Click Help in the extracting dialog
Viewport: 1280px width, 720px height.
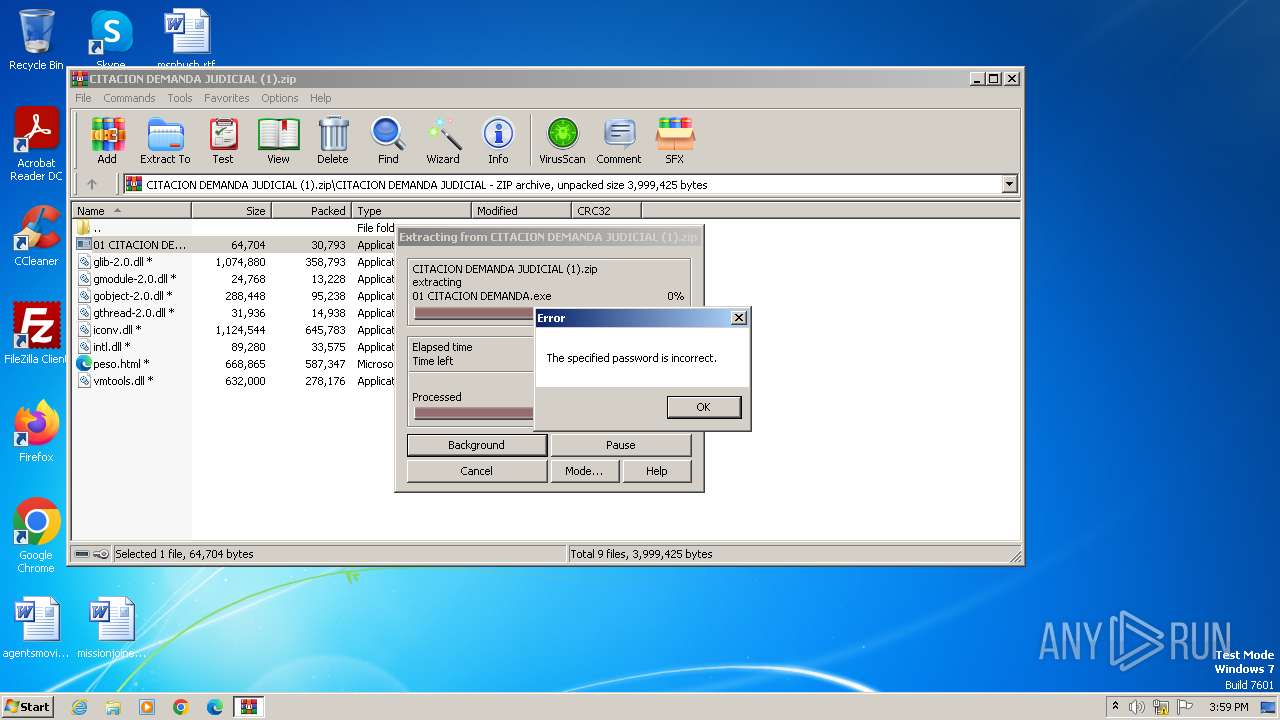[656, 471]
